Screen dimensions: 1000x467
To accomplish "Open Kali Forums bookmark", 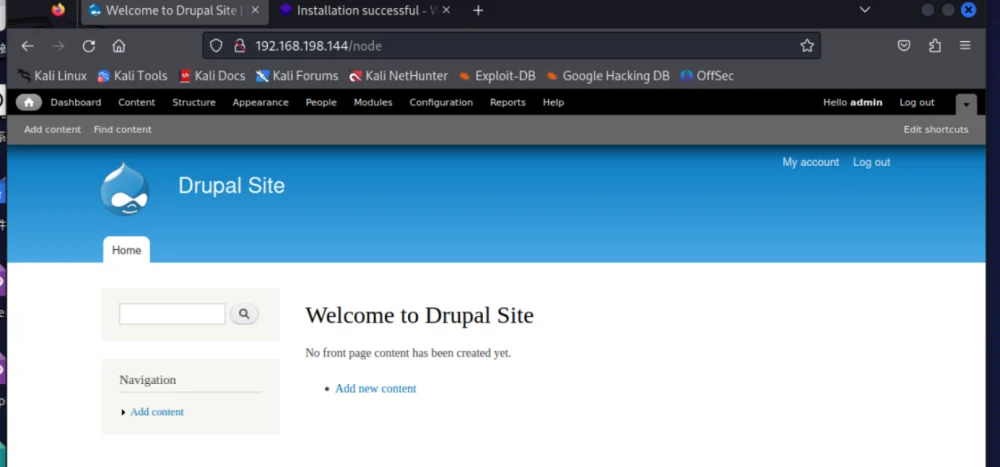I will tap(297, 76).
